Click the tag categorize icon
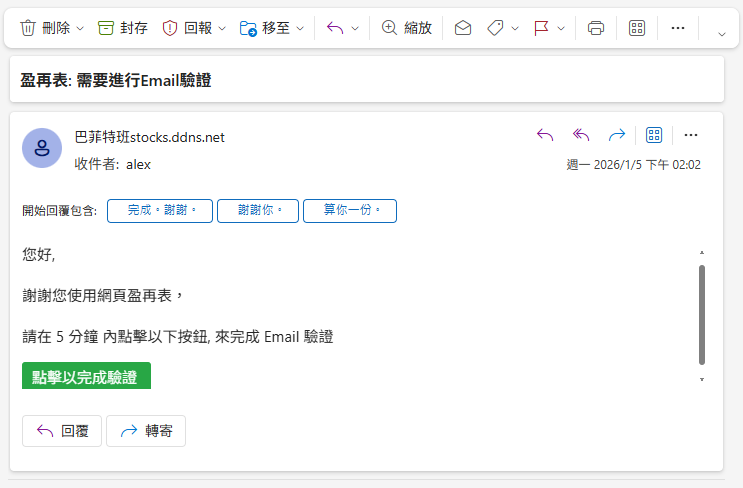743x488 pixels. tap(495, 28)
